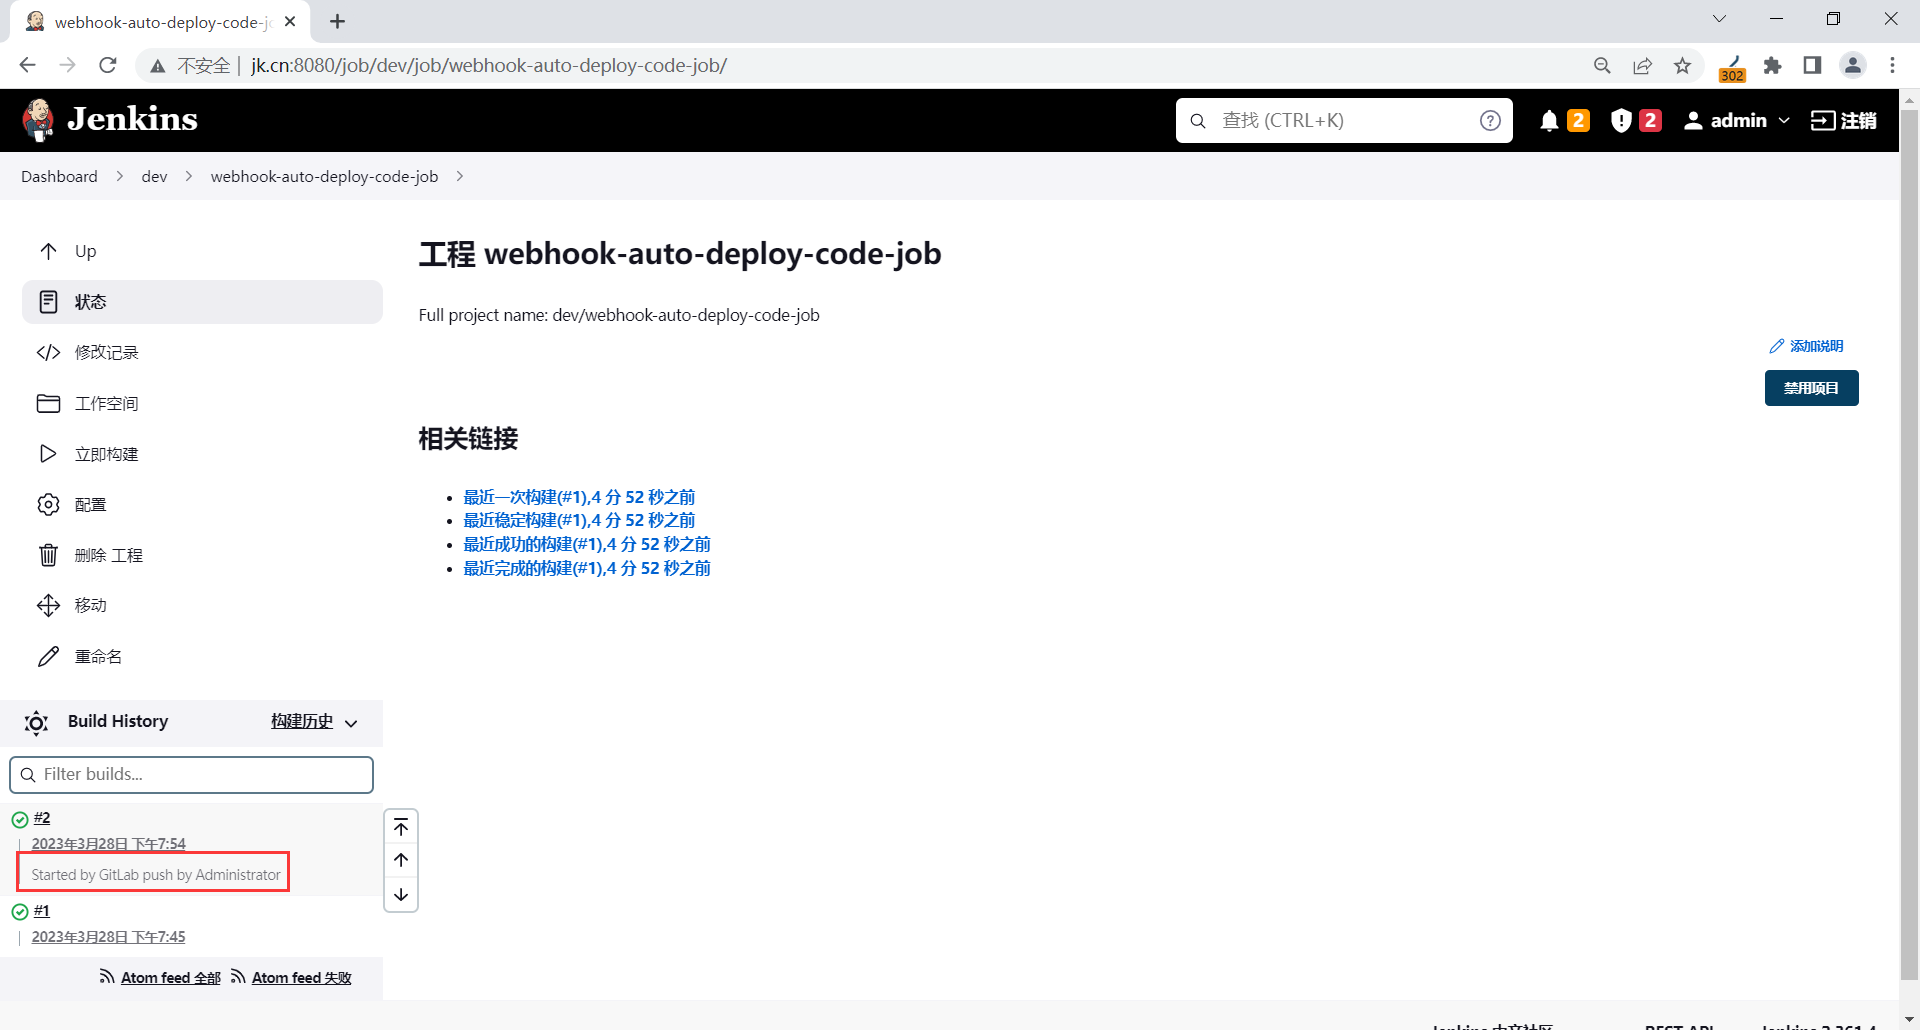Open the 最近稳定构建 link
This screenshot has width=1920, height=1030.
click(578, 519)
